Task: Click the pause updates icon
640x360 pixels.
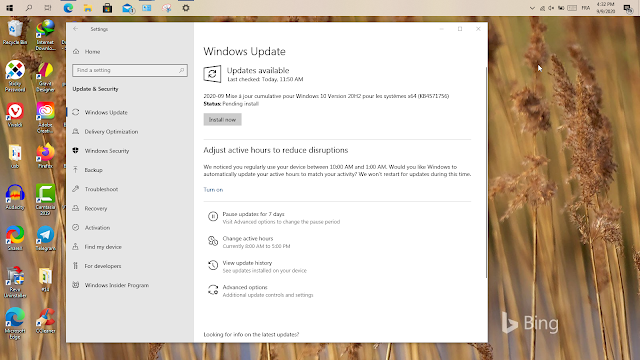Action: pos(213,216)
